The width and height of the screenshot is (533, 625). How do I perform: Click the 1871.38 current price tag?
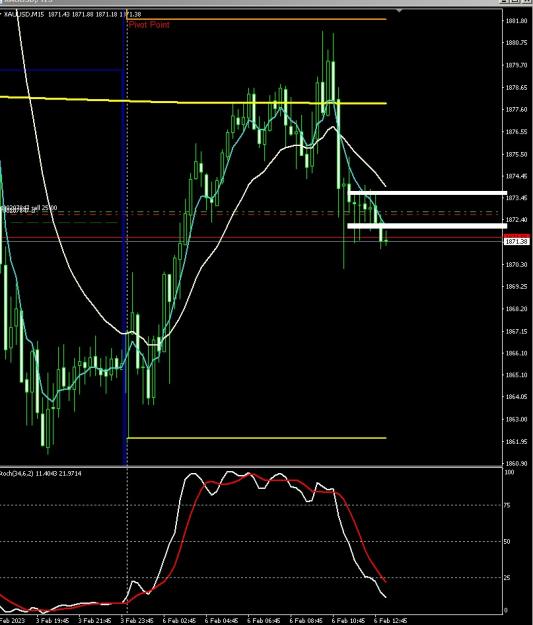[517, 242]
